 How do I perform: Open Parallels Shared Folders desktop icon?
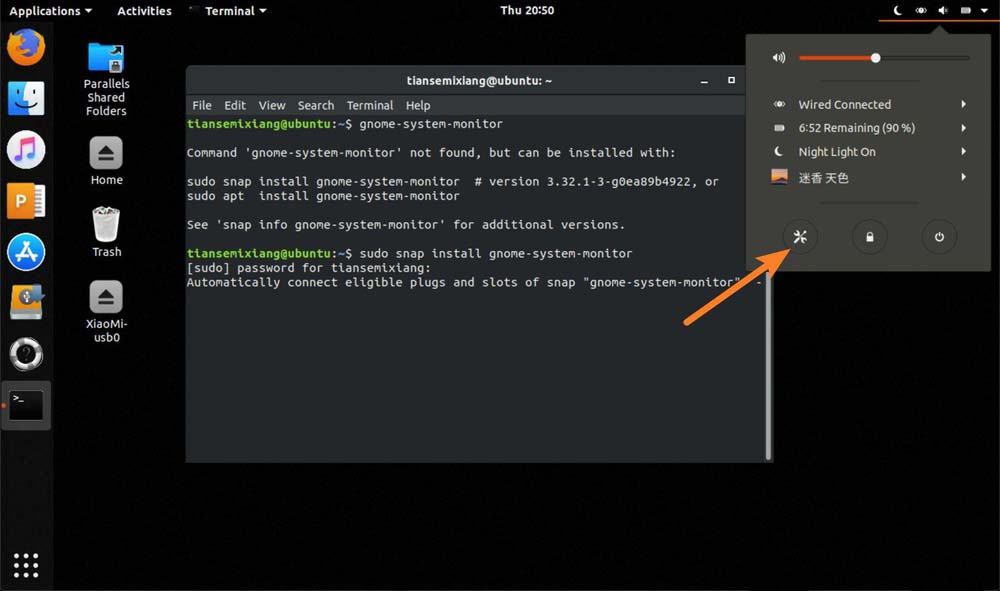pyautogui.click(x=106, y=80)
